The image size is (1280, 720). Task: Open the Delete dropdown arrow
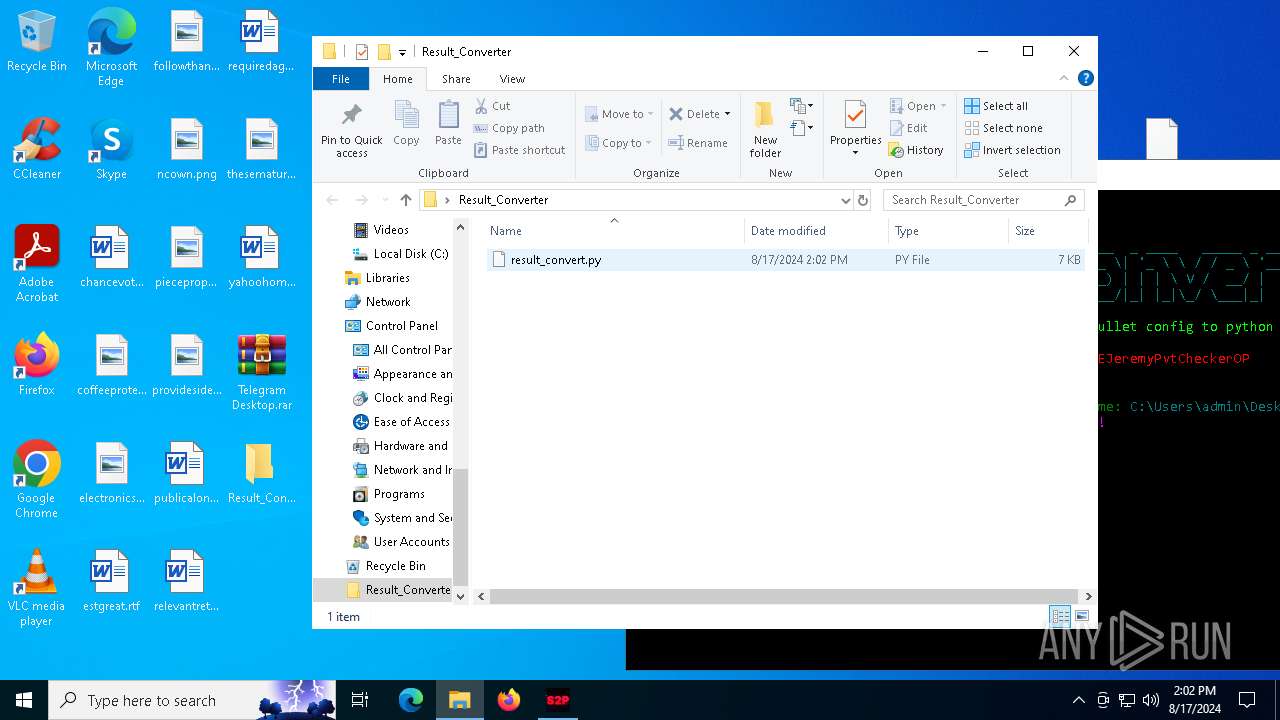(727, 114)
